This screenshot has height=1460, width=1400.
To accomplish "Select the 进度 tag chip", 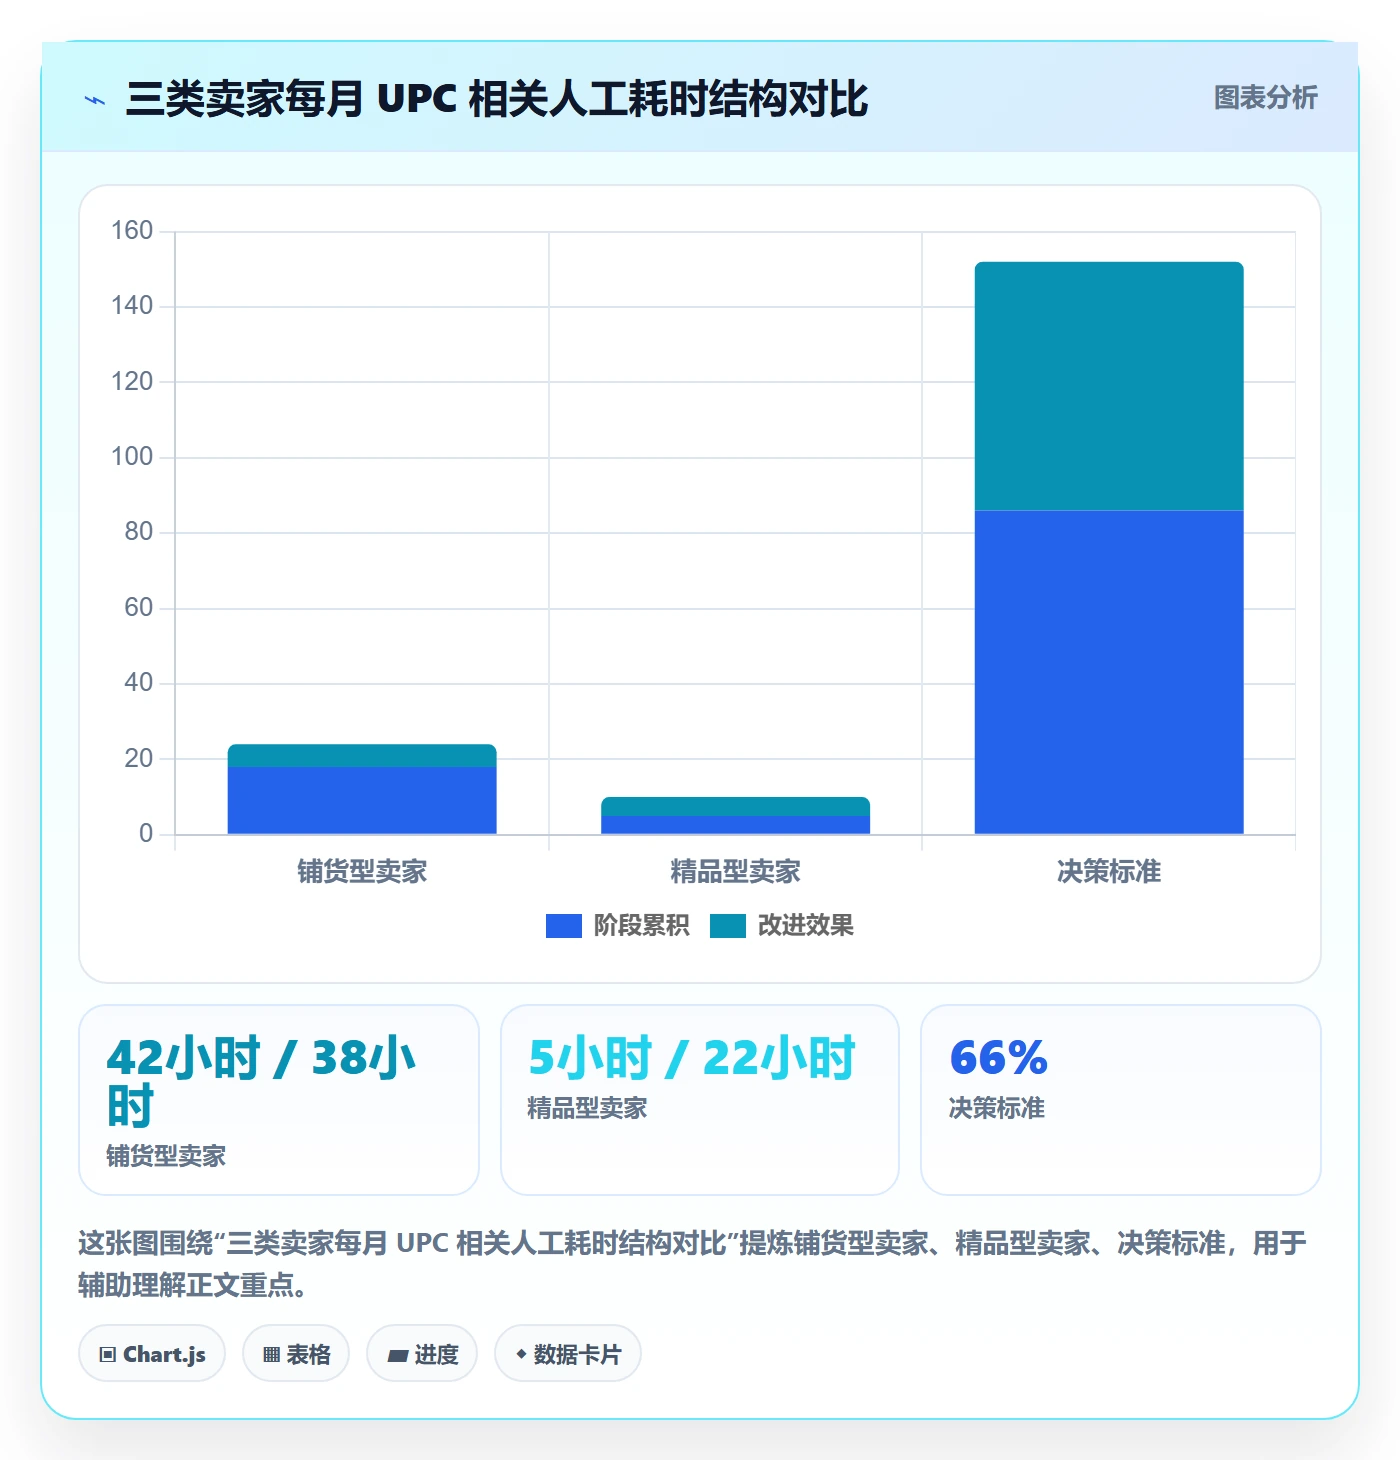I will click(422, 1354).
